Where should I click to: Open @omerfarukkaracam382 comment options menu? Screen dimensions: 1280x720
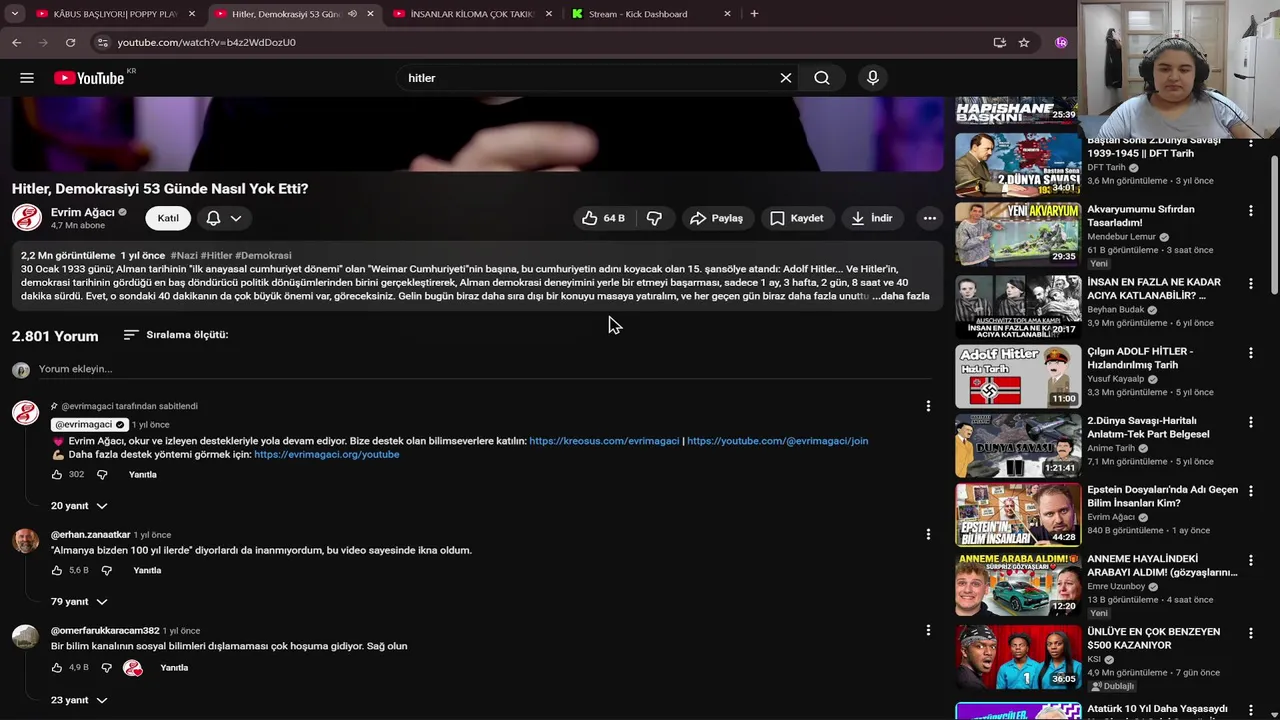tap(928, 631)
